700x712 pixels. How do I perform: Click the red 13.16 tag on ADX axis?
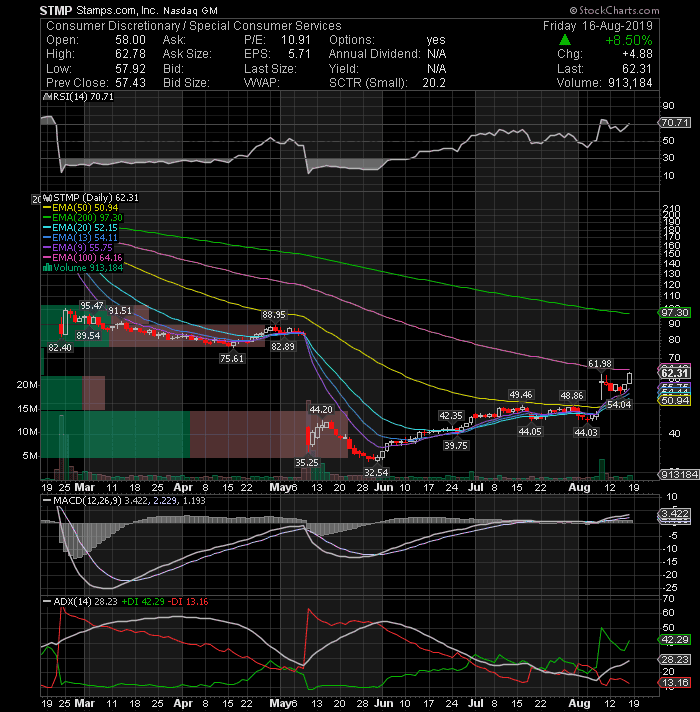click(675, 682)
